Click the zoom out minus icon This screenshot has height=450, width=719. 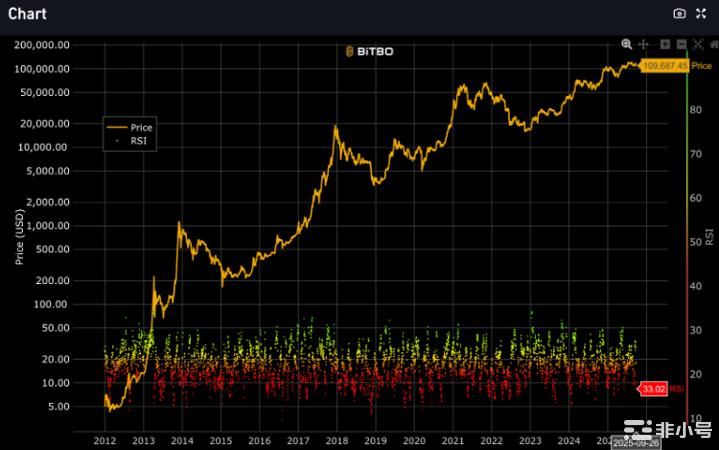point(681,44)
